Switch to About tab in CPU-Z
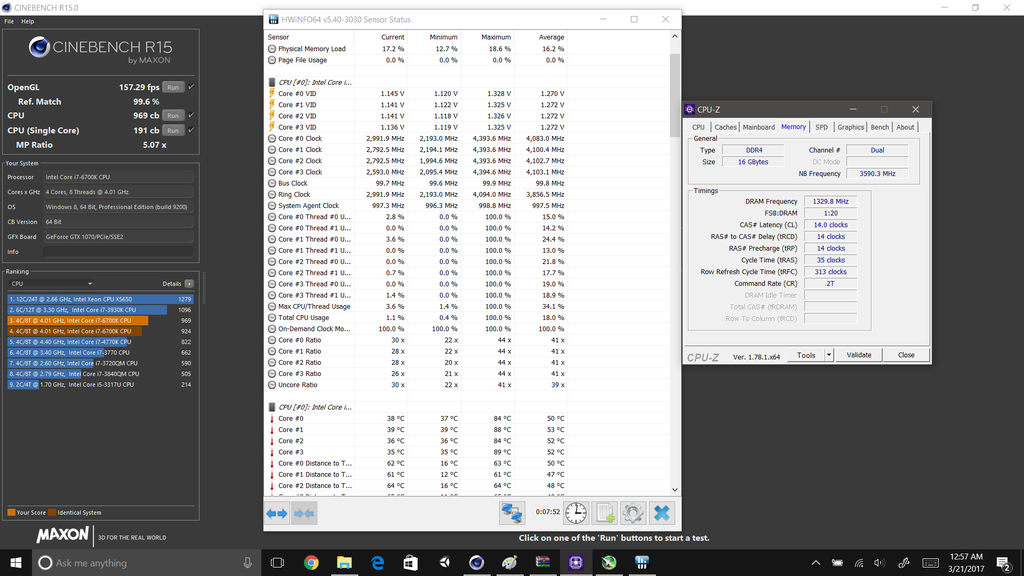 pyautogui.click(x=905, y=127)
